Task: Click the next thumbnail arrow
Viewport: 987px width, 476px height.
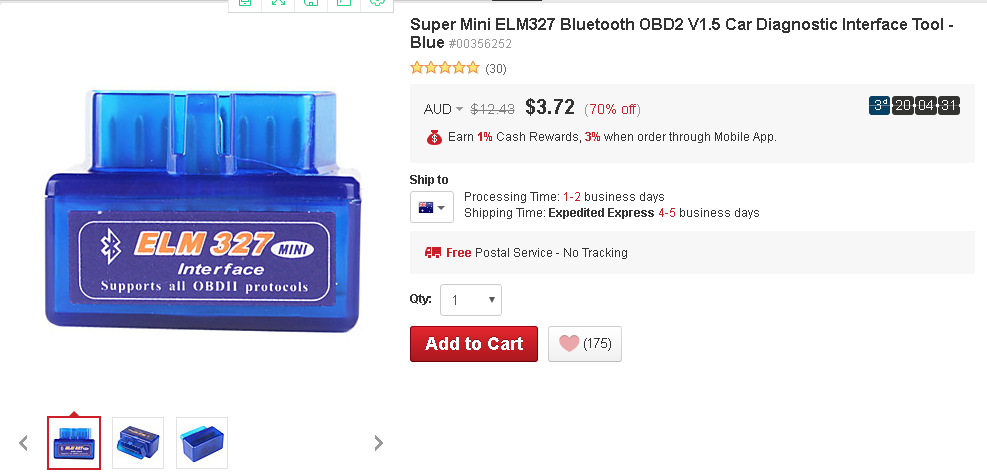Action: pyautogui.click(x=378, y=442)
